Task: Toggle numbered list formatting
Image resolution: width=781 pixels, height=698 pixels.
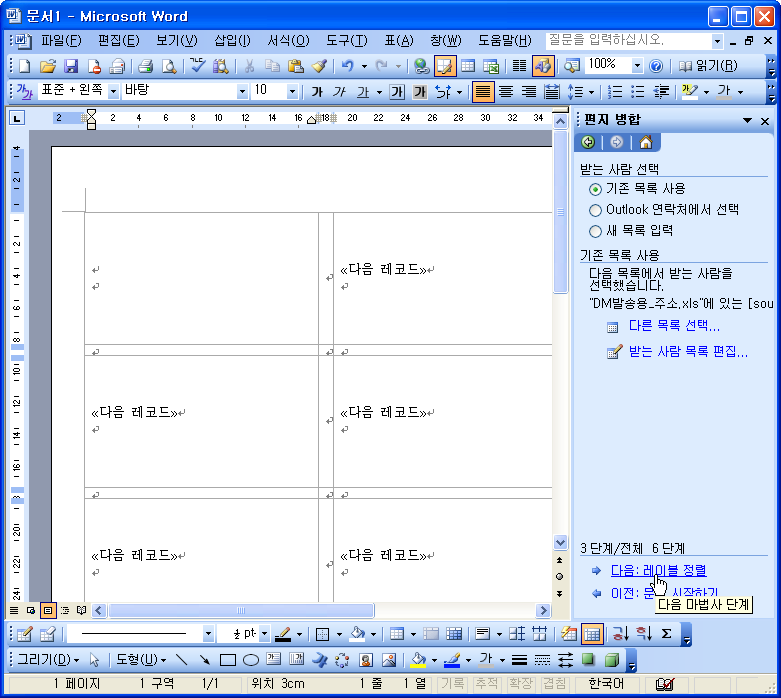Action: tap(615, 92)
